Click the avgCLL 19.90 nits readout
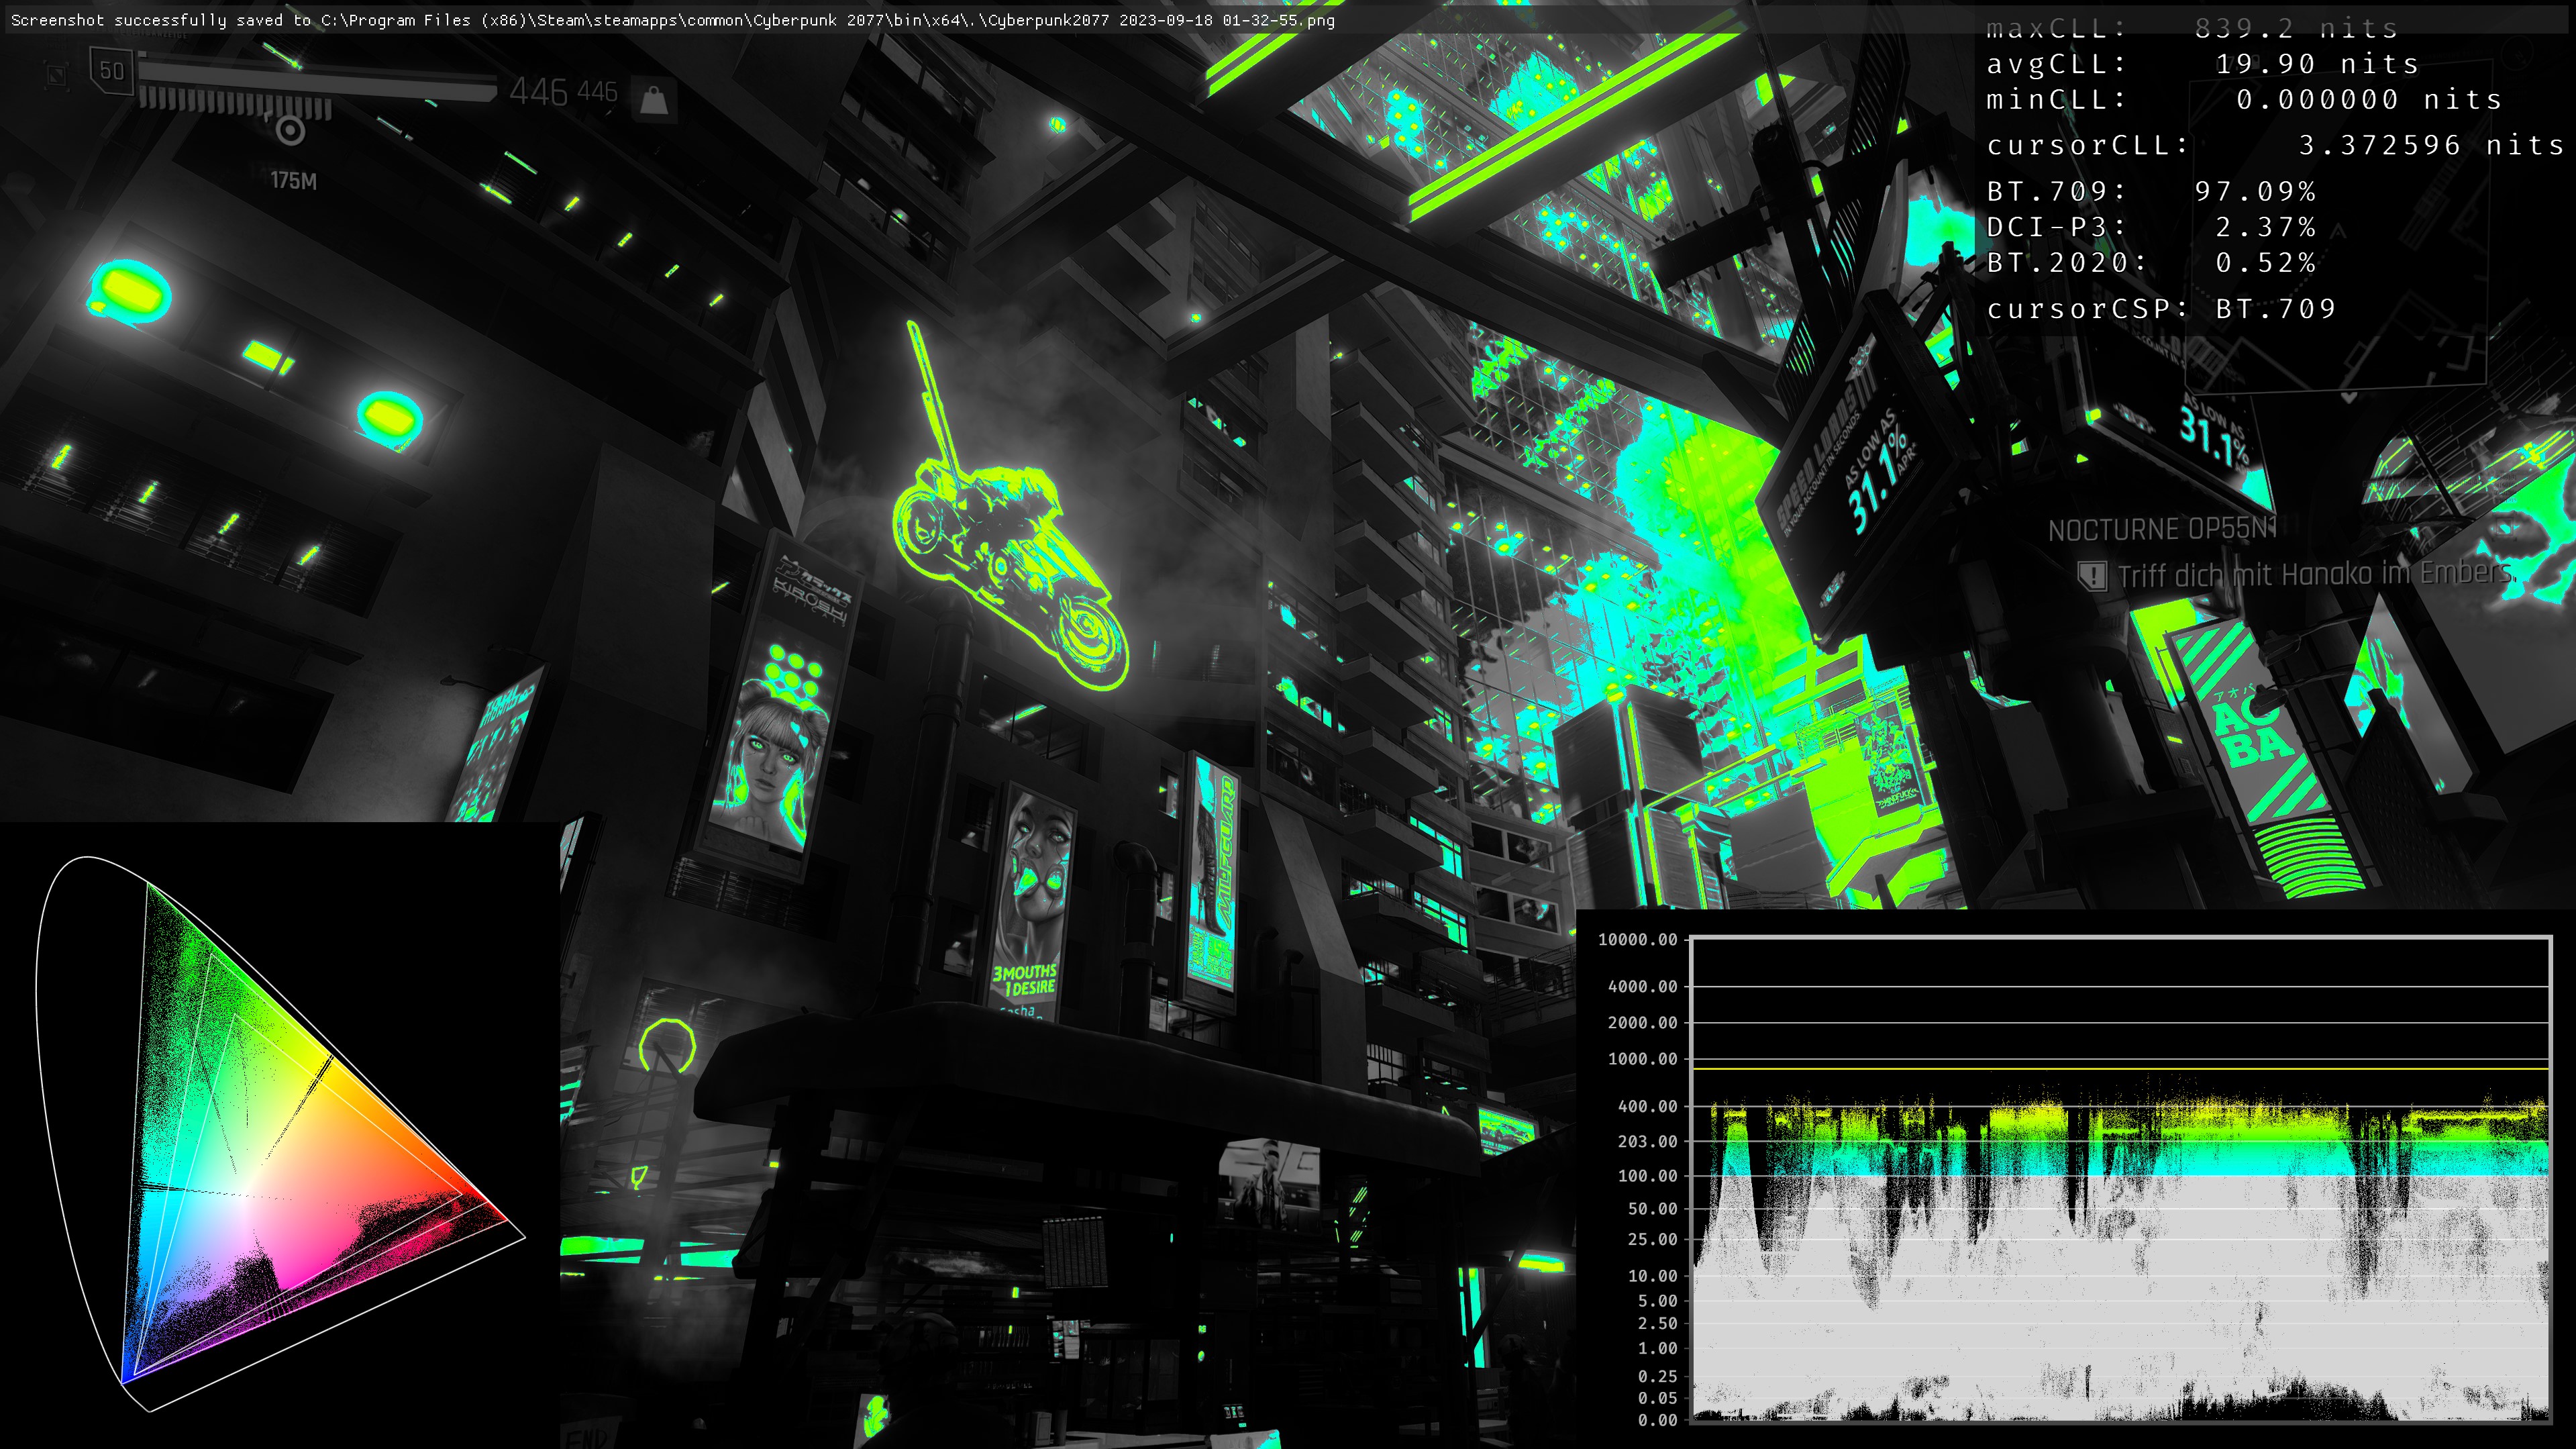The width and height of the screenshot is (2576, 1449). click(2202, 64)
